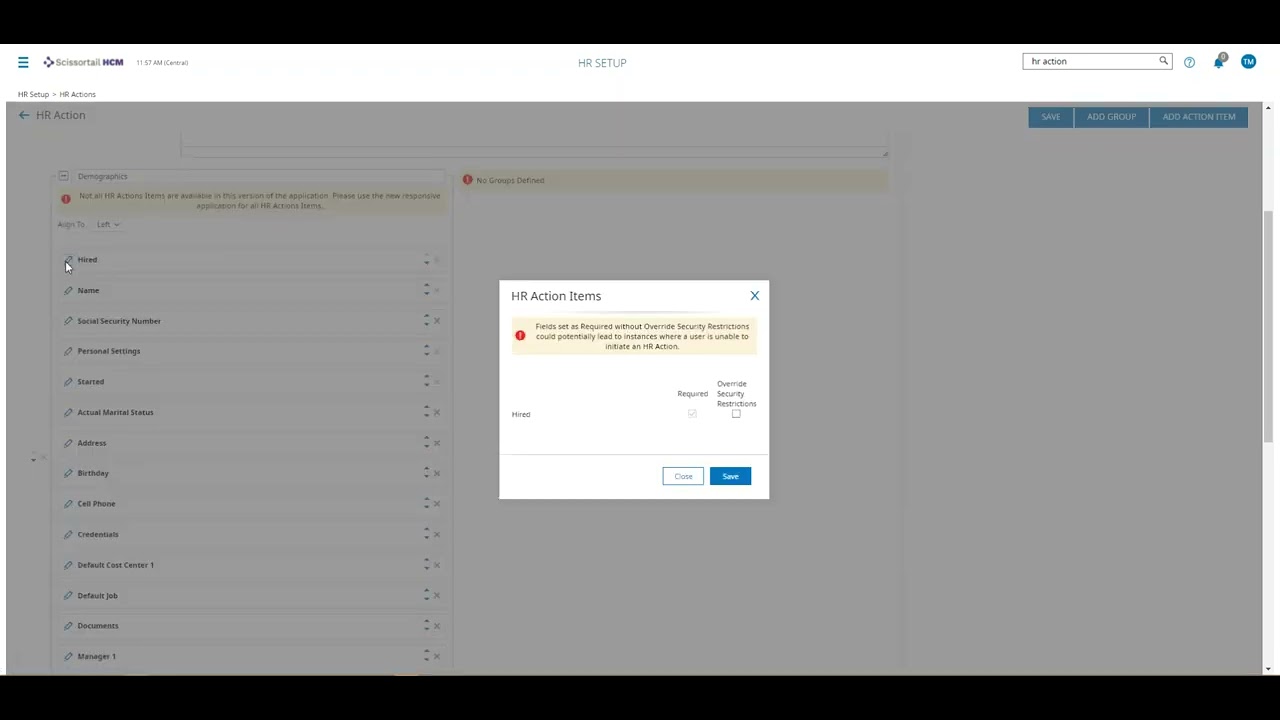Click Close in the HR Action Items dialog
1280x720 pixels.
[x=683, y=476]
